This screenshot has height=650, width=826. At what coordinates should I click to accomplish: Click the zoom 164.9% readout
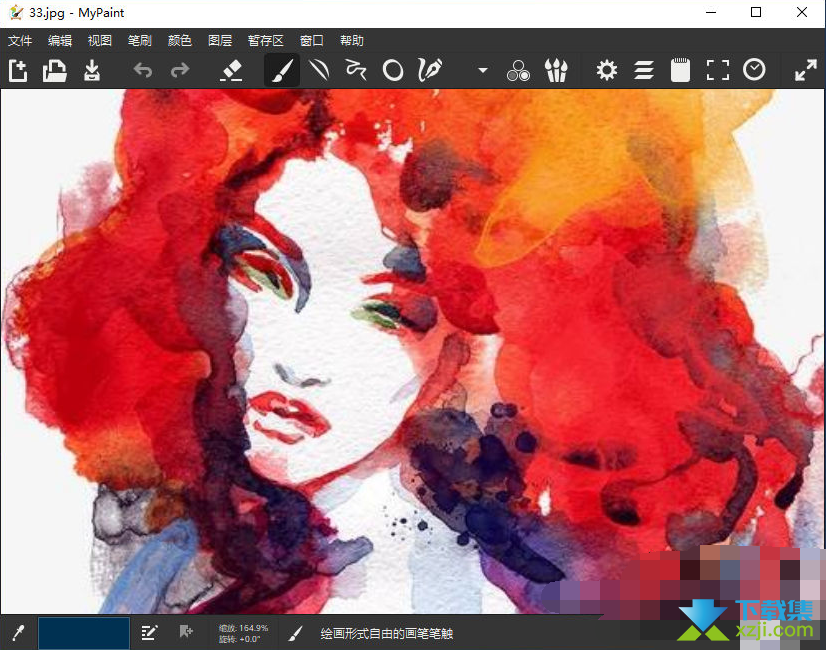243,628
